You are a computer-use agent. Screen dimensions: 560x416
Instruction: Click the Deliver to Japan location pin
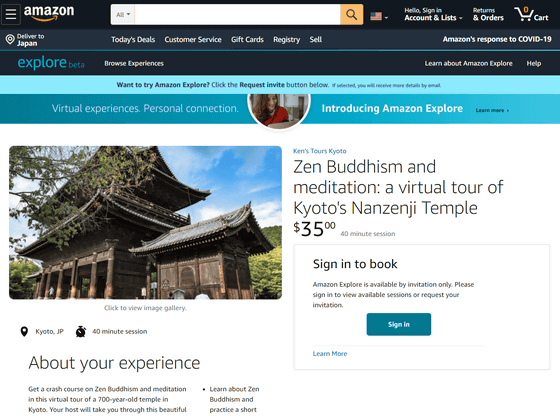pos(10,39)
